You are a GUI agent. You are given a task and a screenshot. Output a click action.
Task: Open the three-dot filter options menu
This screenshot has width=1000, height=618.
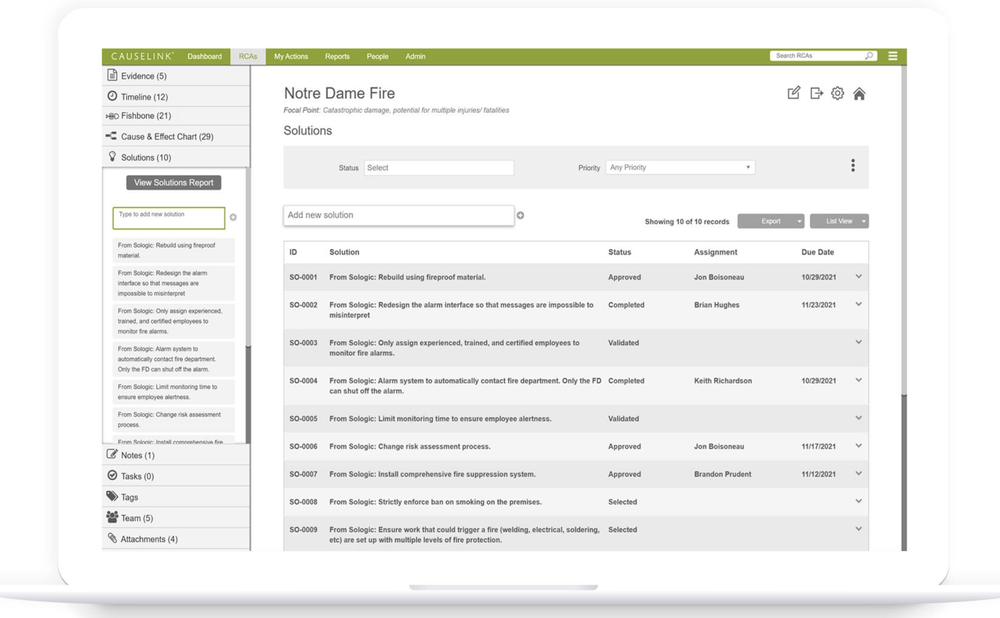(x=853, y=166)
